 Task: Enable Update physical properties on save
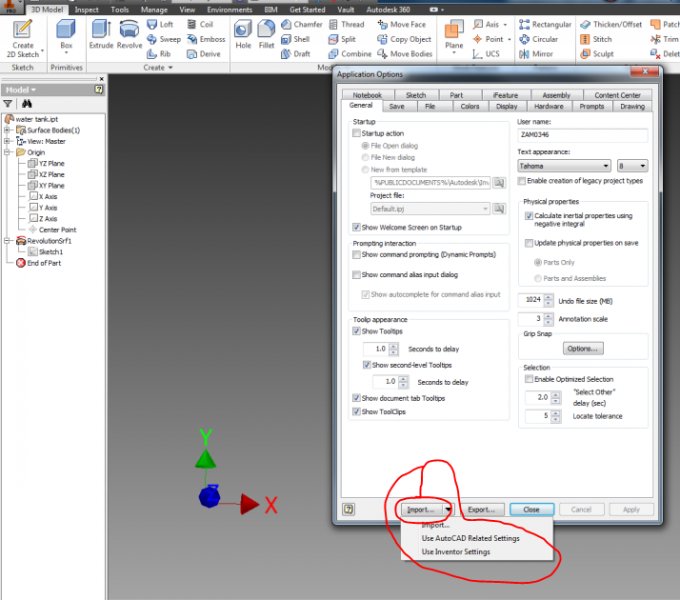(x=529, y=243)
